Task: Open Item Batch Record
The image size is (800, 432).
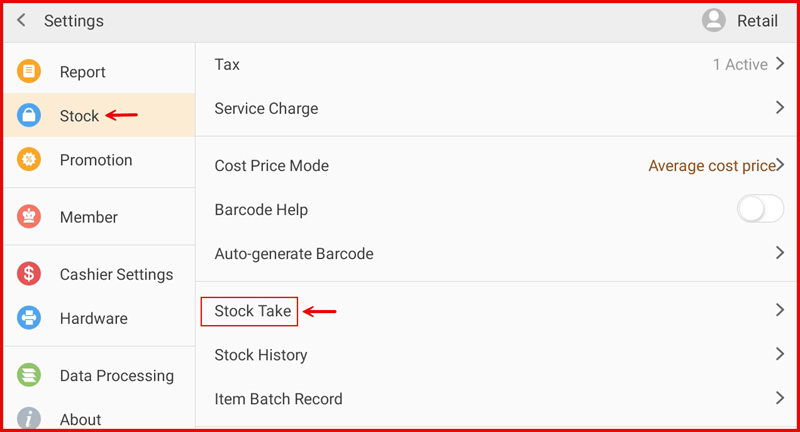Action: (x=279, y=399)
